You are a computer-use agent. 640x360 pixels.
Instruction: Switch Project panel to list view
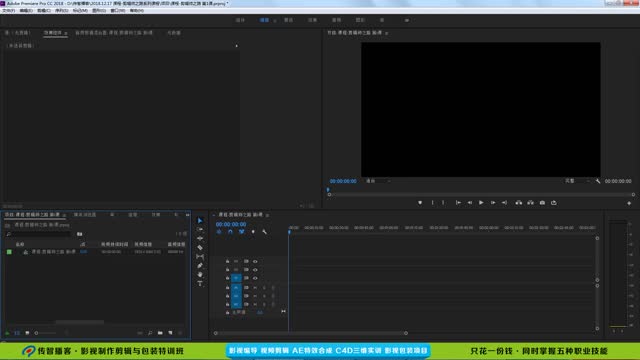click(x=17, y=333)
